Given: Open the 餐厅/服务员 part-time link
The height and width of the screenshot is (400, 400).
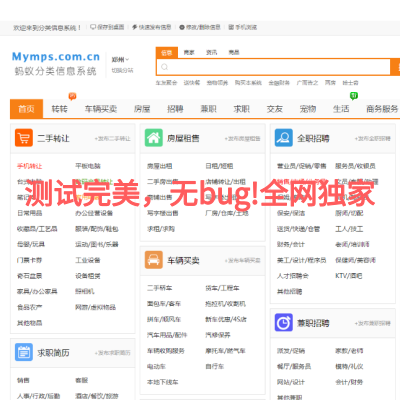Looking at the screenshot, I should (x=294, y=366).
